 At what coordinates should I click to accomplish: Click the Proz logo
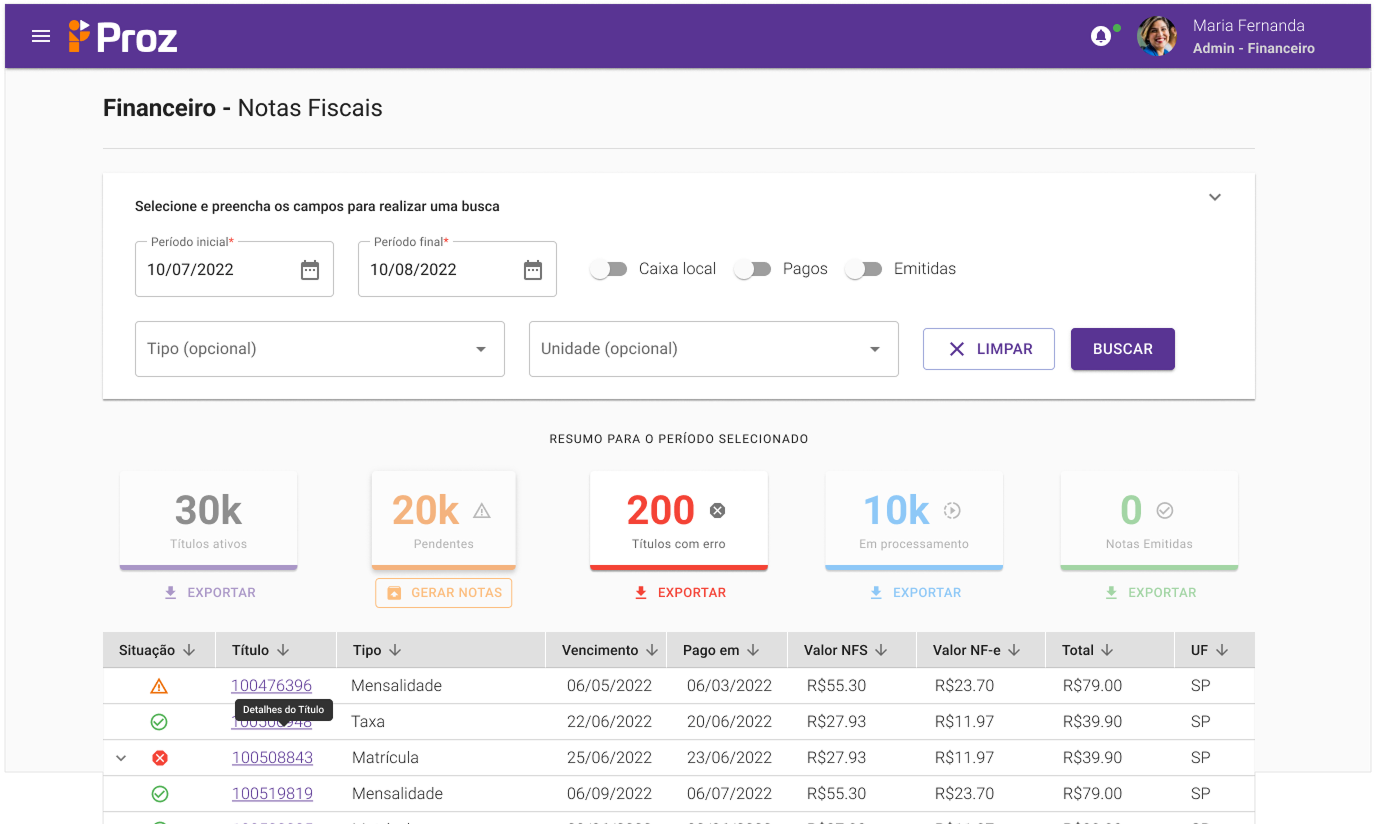123,37
